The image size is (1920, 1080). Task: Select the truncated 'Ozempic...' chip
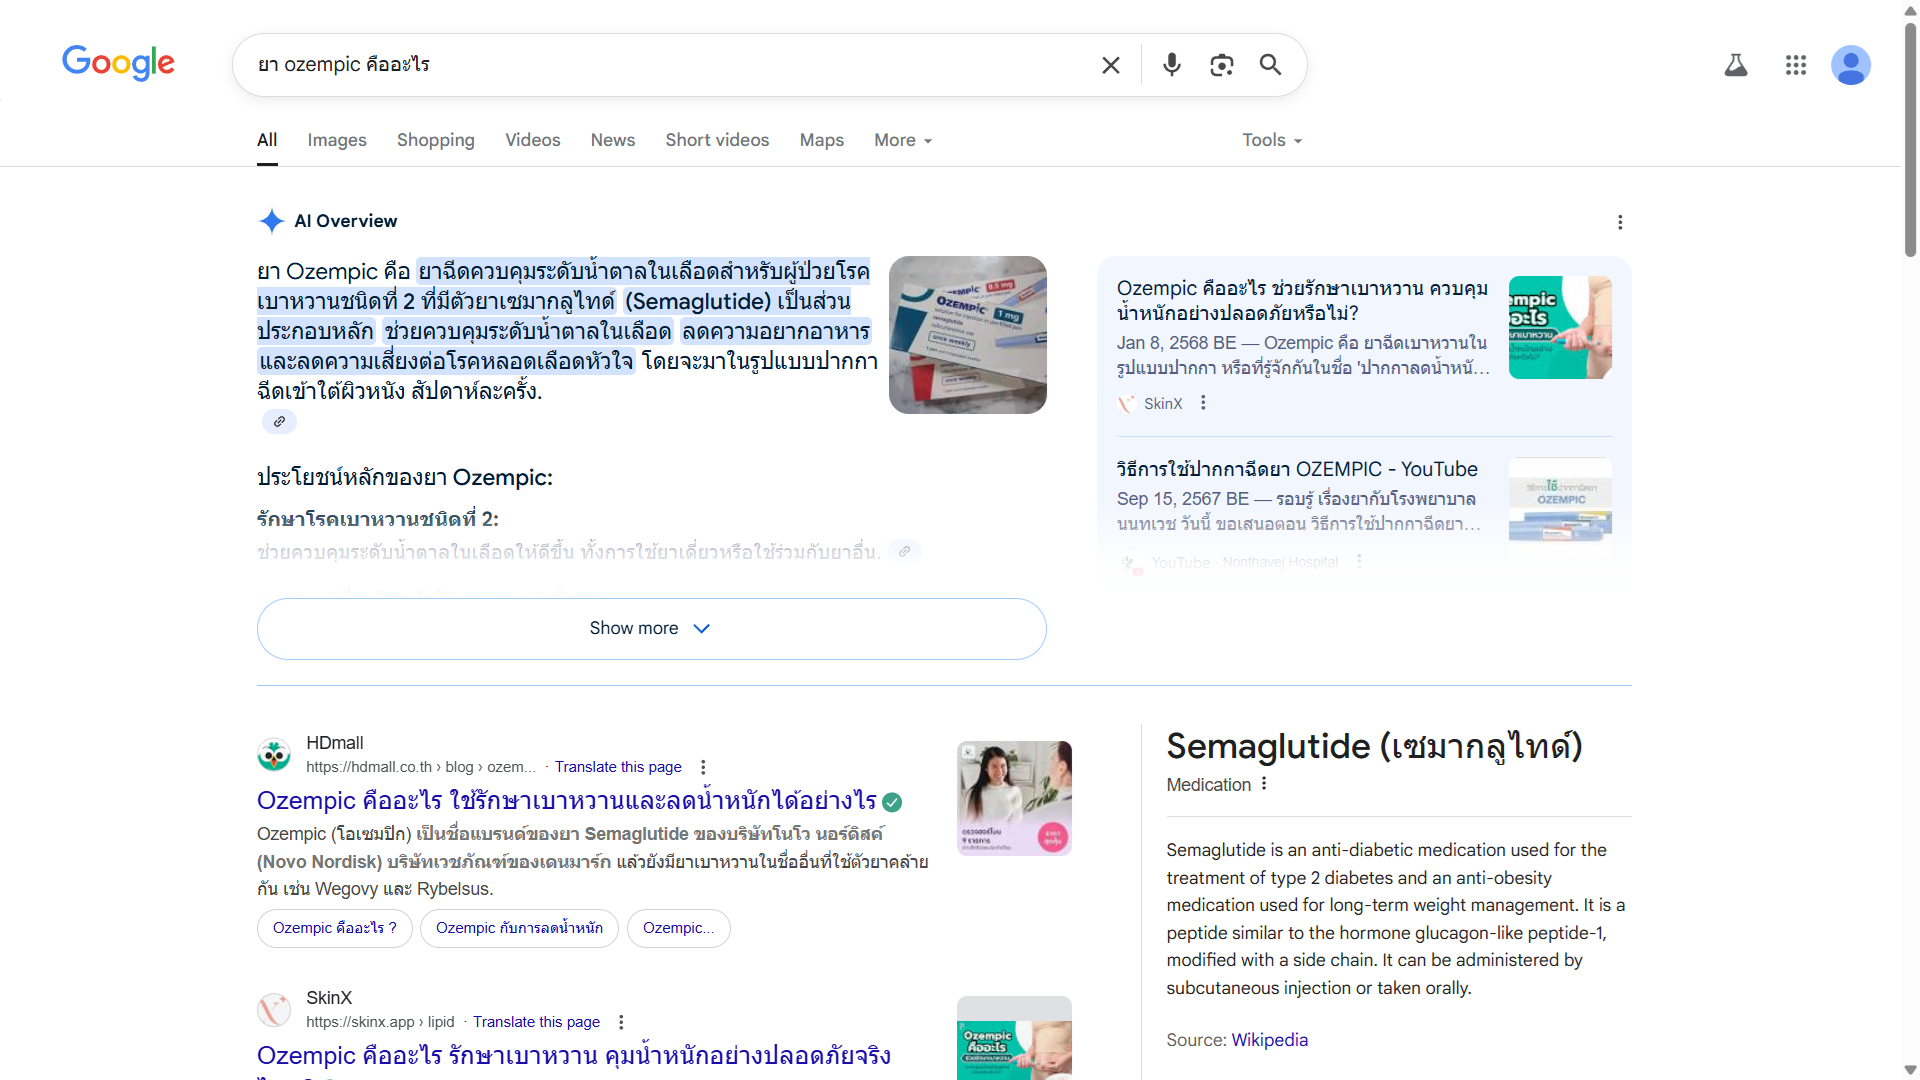[x=678, y=928]
